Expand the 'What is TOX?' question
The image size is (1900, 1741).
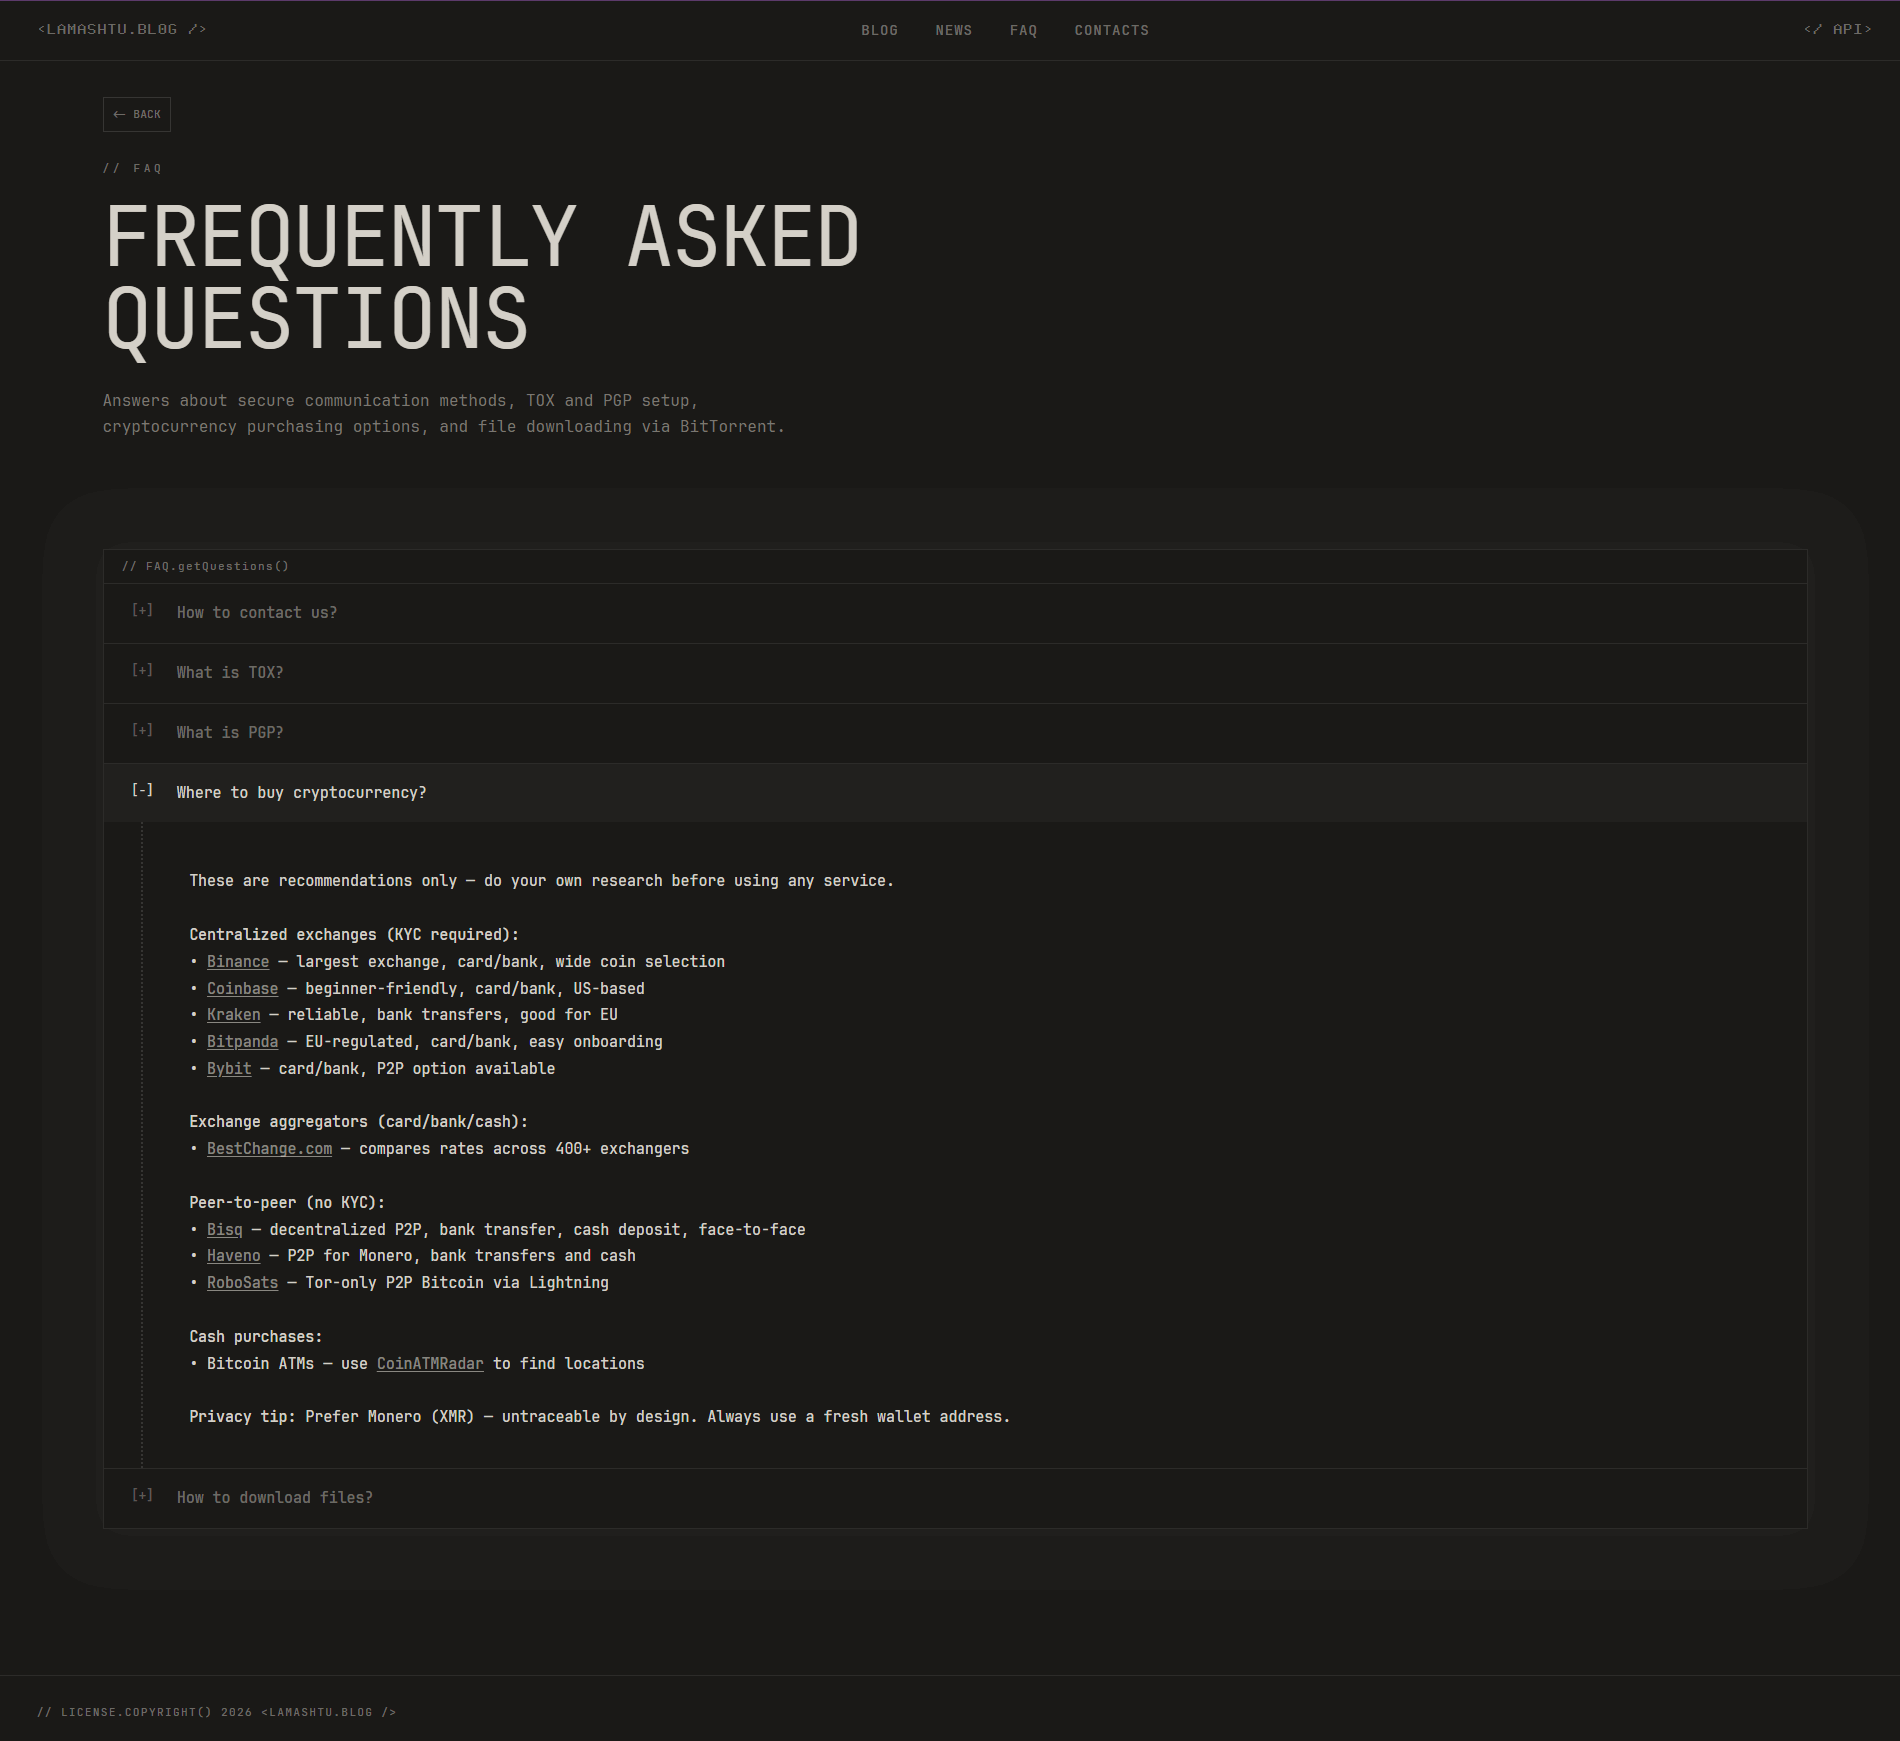click(230, 673)
